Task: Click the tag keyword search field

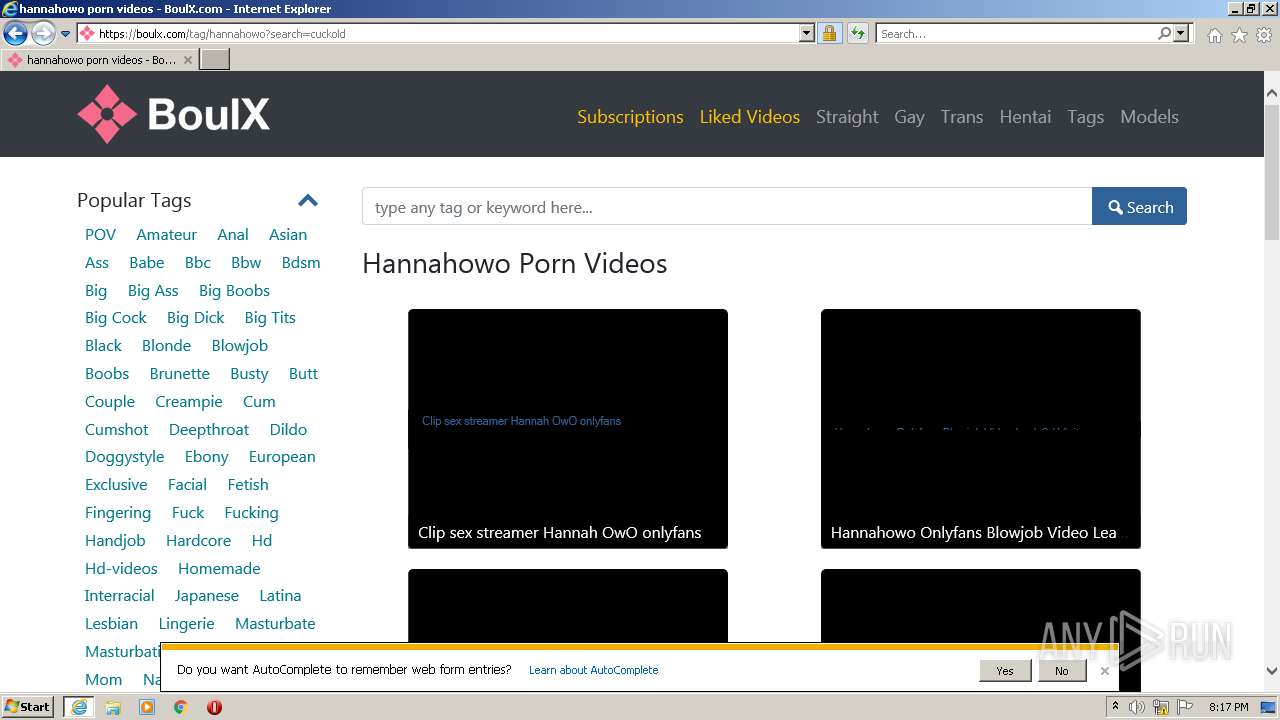Action: [727, 207]
